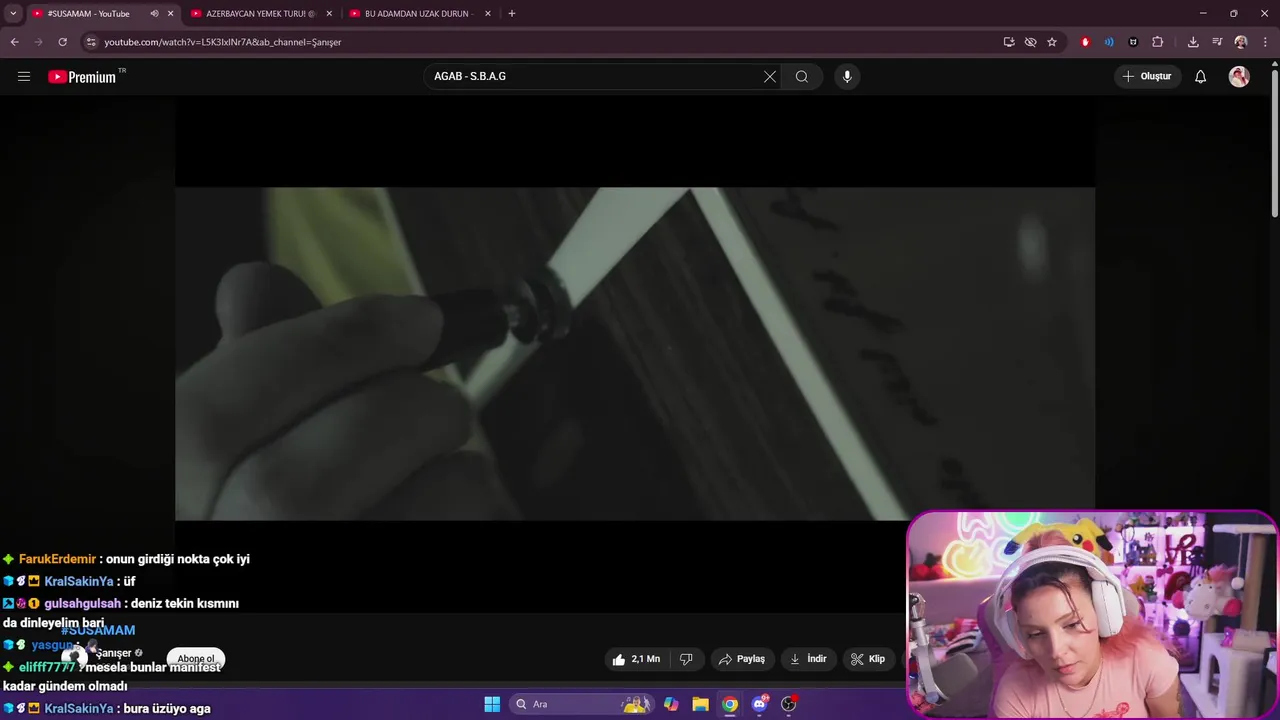The height and width of the screenshot is (720, 1280).
Task: Open a new browser tab
Action: pyautogui.click(x=512, y=14)
